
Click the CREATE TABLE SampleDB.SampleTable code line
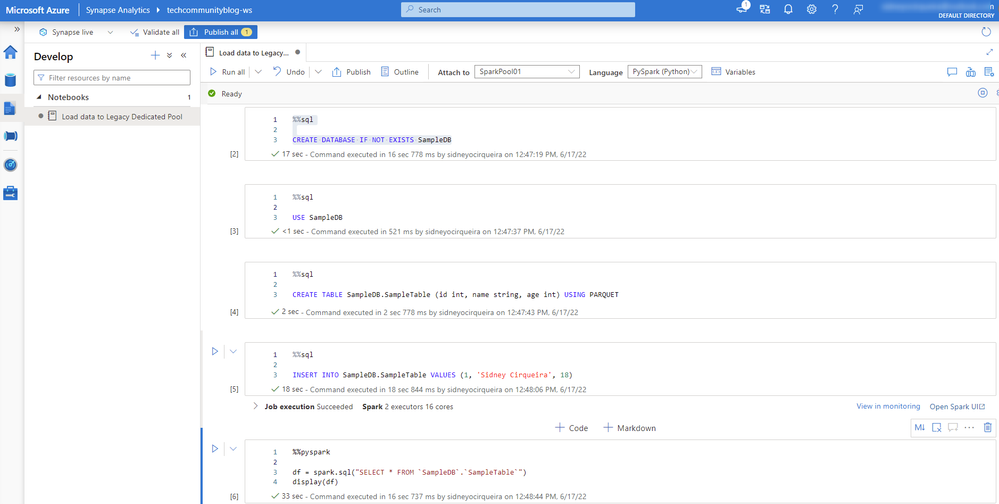point(456,295)
